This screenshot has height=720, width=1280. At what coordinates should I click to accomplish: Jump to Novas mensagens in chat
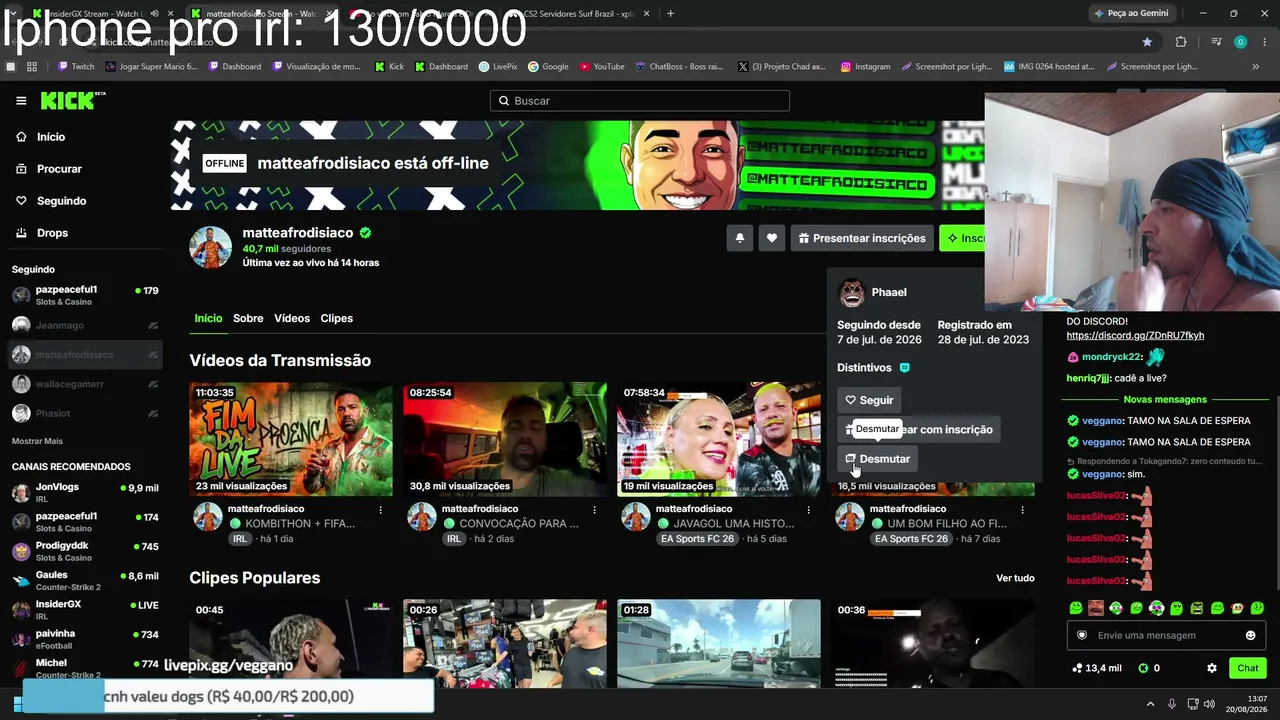1165,400
